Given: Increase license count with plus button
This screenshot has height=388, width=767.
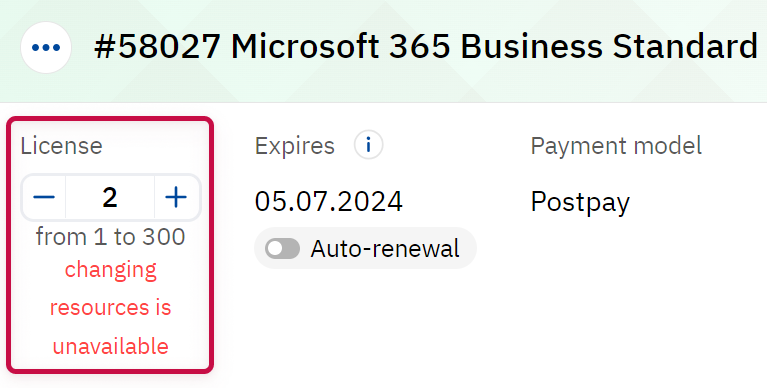Looking at the screenshot, I should point(176,197).
